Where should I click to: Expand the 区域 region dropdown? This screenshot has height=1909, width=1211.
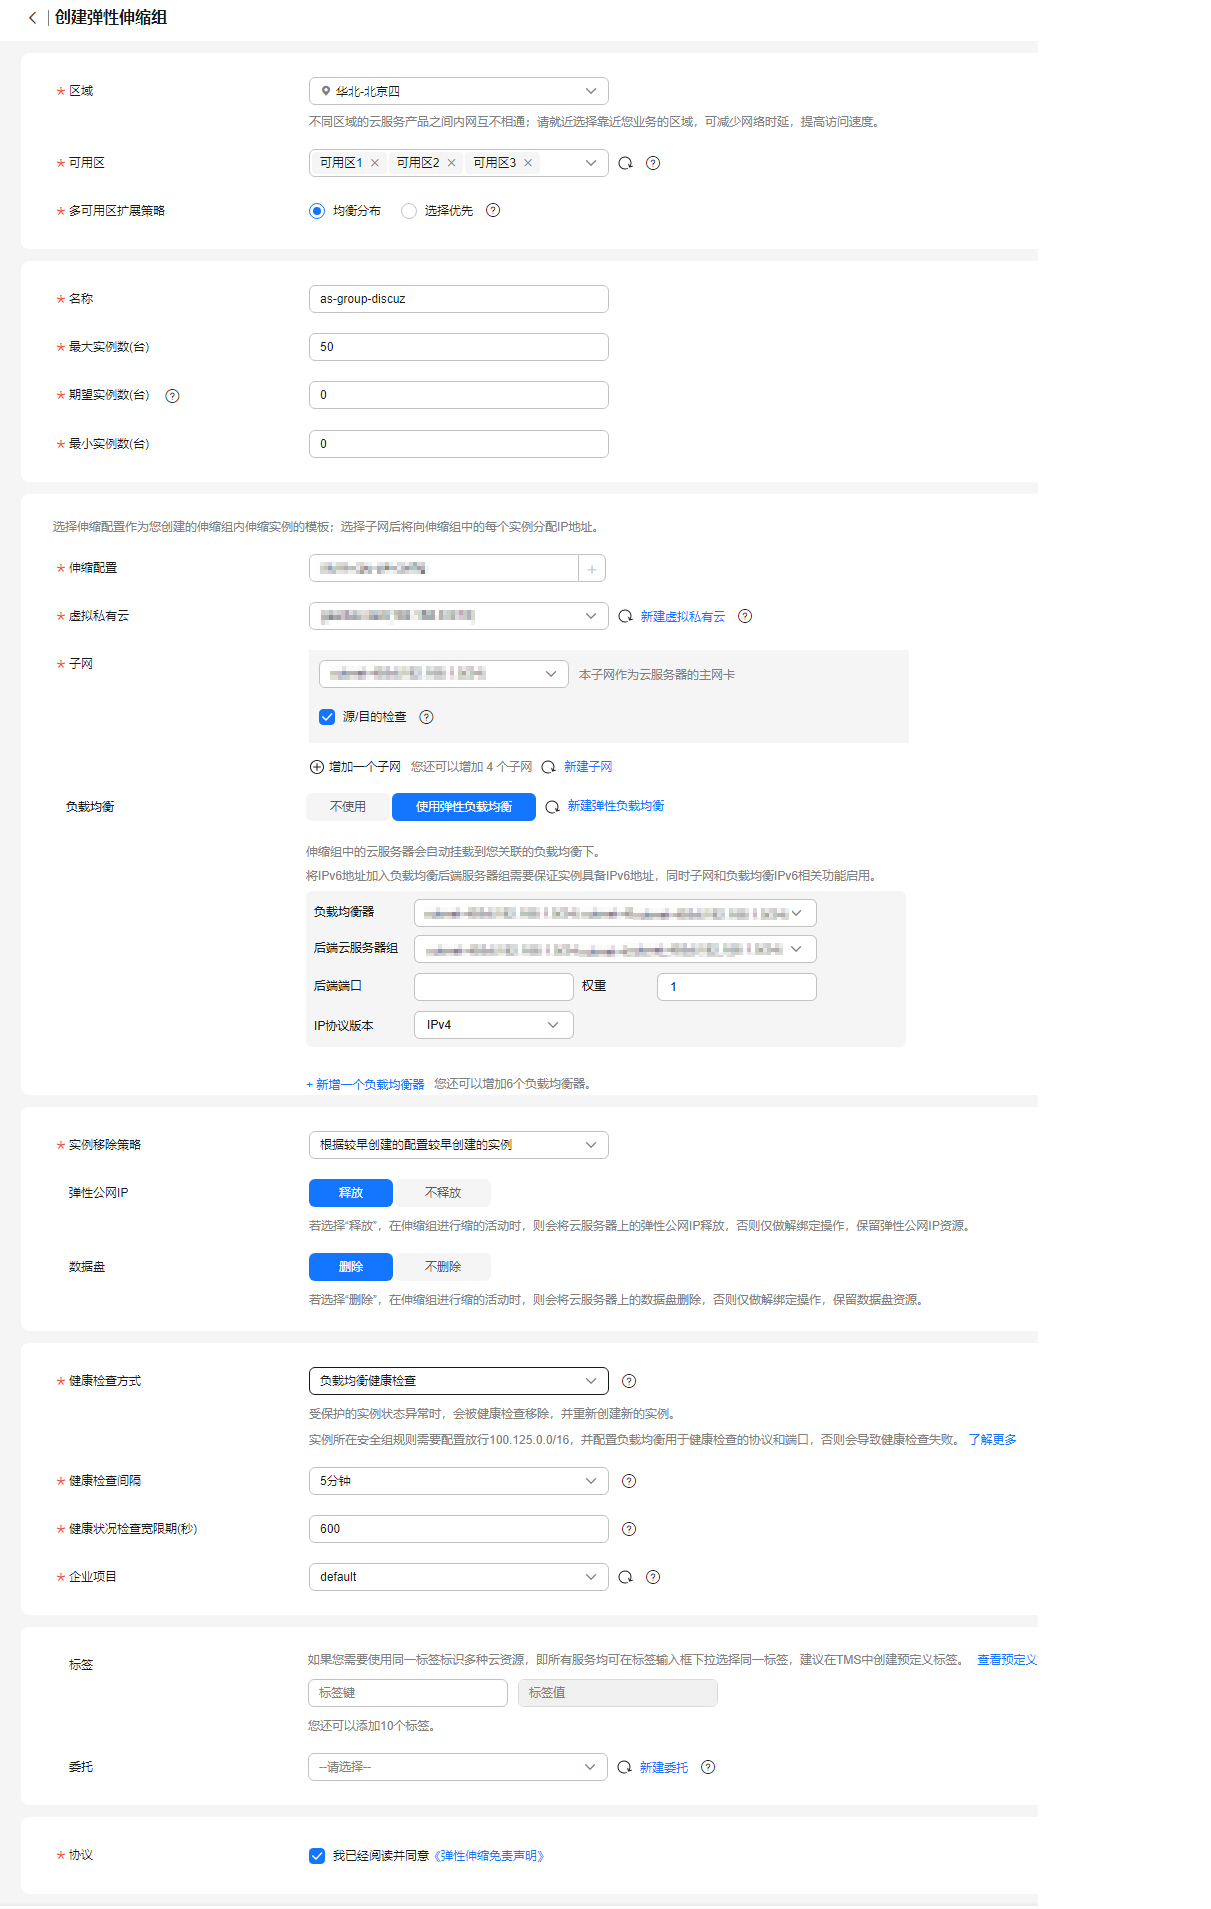[590, 91]
